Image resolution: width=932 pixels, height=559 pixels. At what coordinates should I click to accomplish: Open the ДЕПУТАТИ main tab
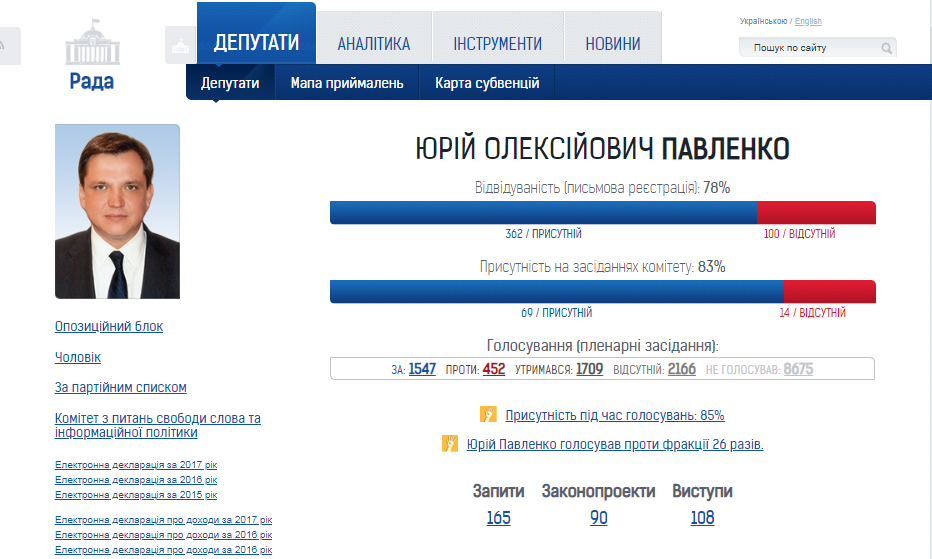(x=256, y=34)
